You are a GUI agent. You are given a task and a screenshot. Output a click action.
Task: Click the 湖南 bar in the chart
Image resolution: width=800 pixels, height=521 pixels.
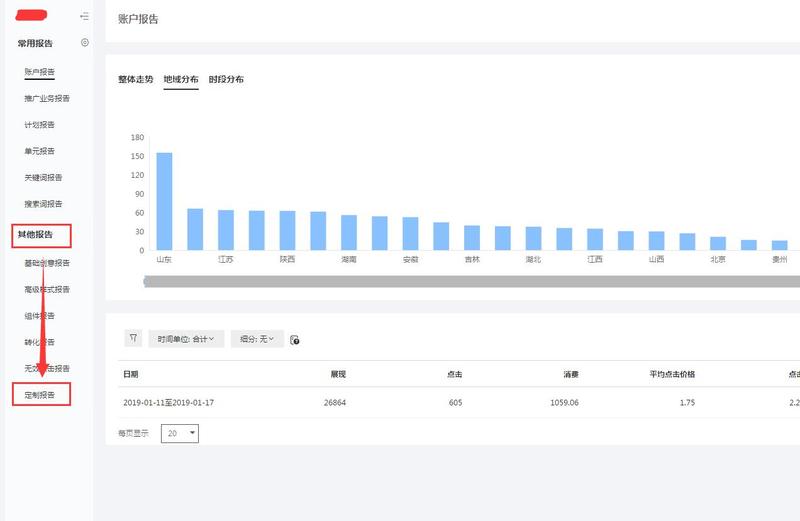point(349,232)
